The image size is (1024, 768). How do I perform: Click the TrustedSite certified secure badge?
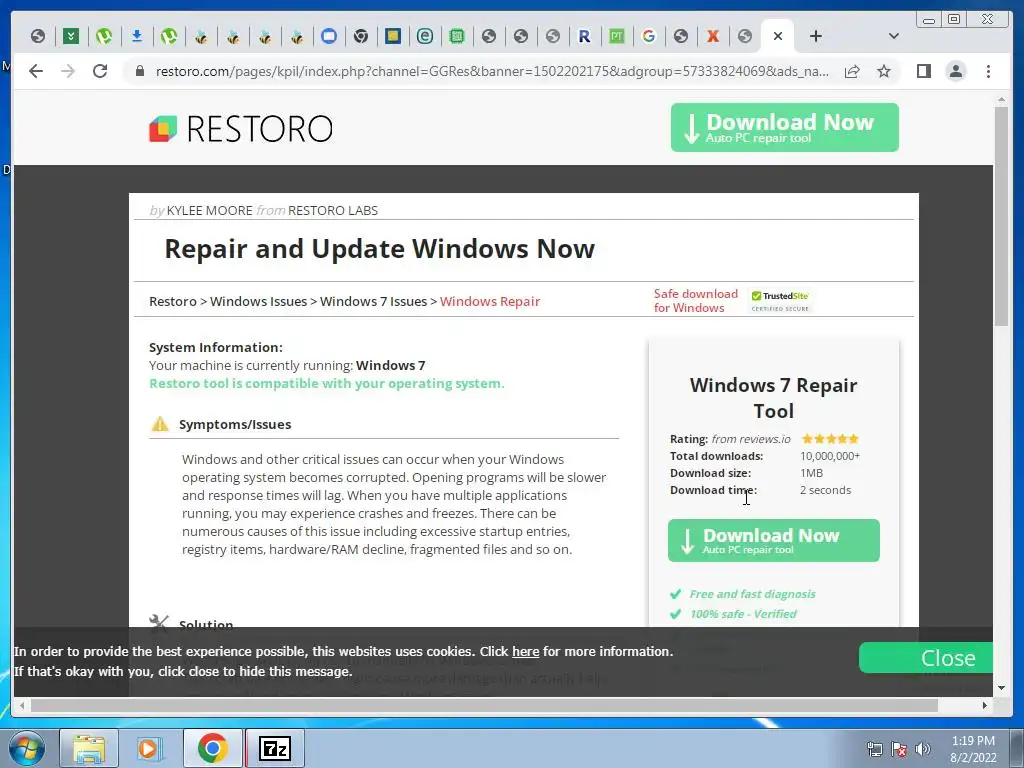[x=780, y=301]
